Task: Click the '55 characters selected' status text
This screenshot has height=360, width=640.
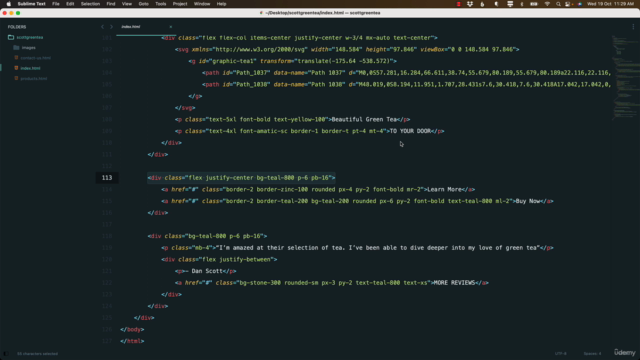Action: click(38, 354)
